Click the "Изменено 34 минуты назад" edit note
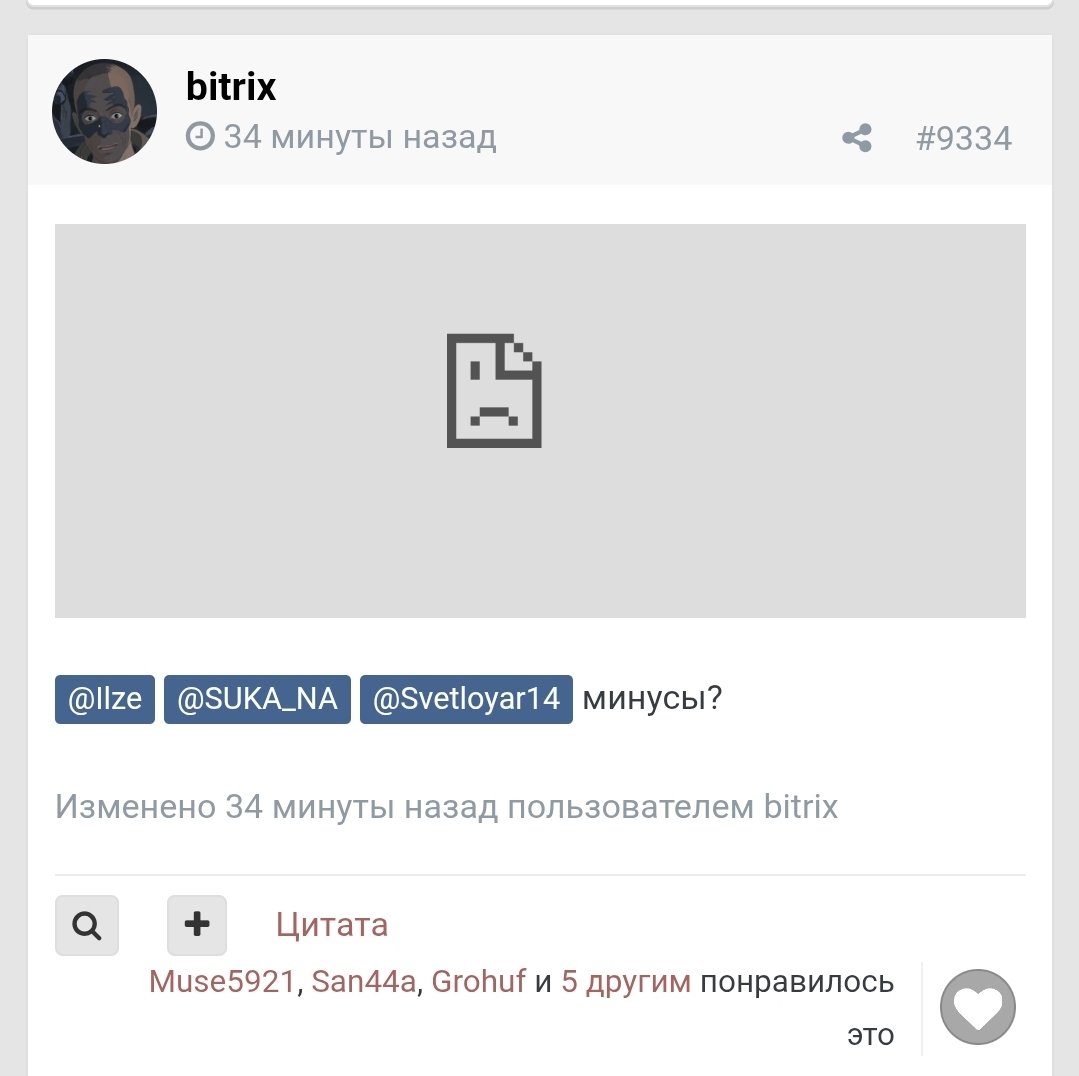1079x1076 pixels. 446,806
